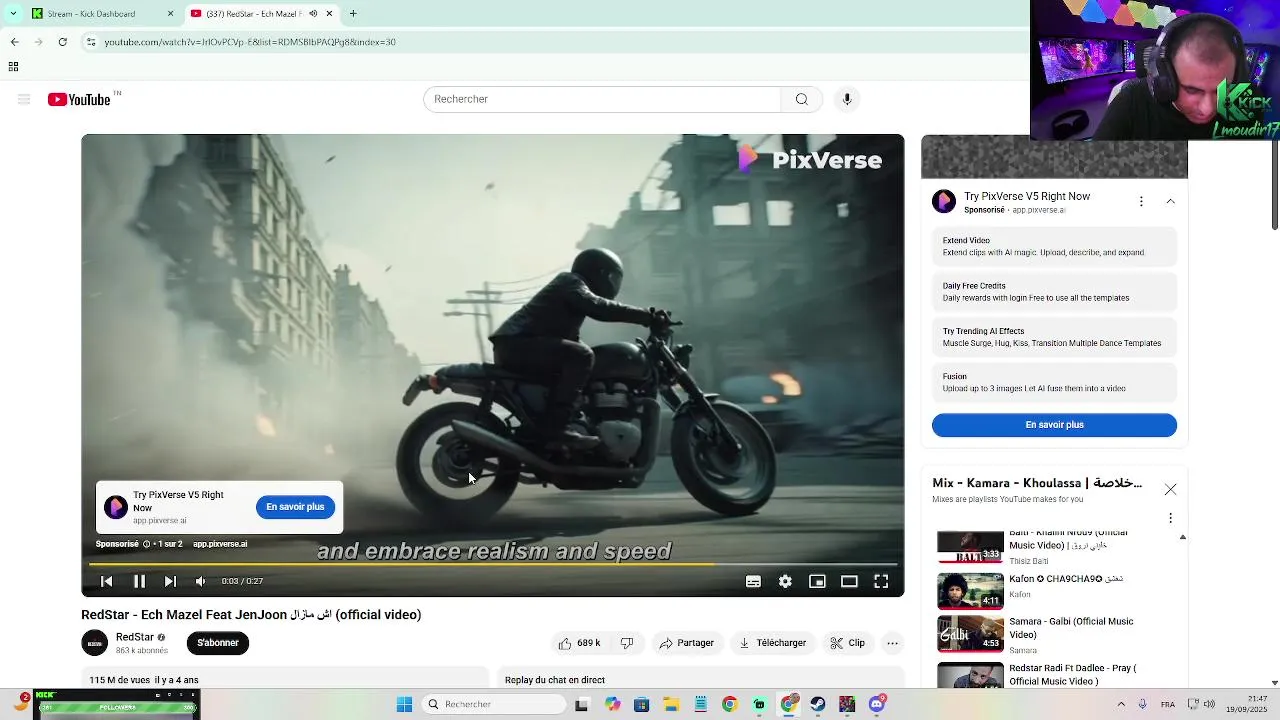Dislike the video with thumbs down

coord(627,643)
